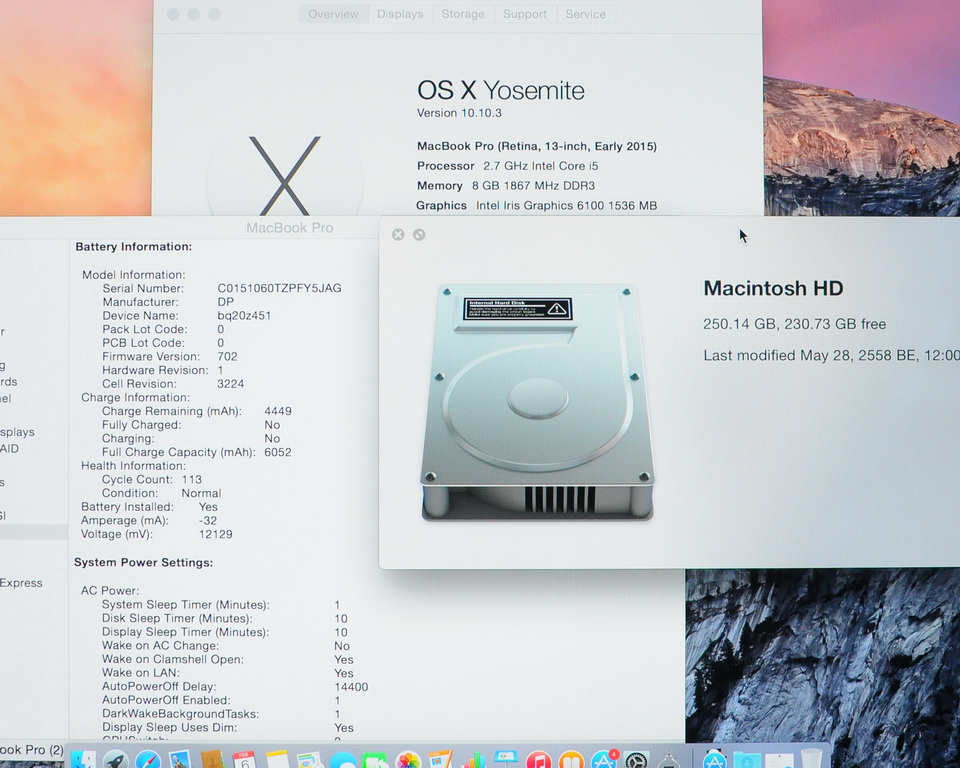Open Keynote podium icon in dock

point(507,759)
